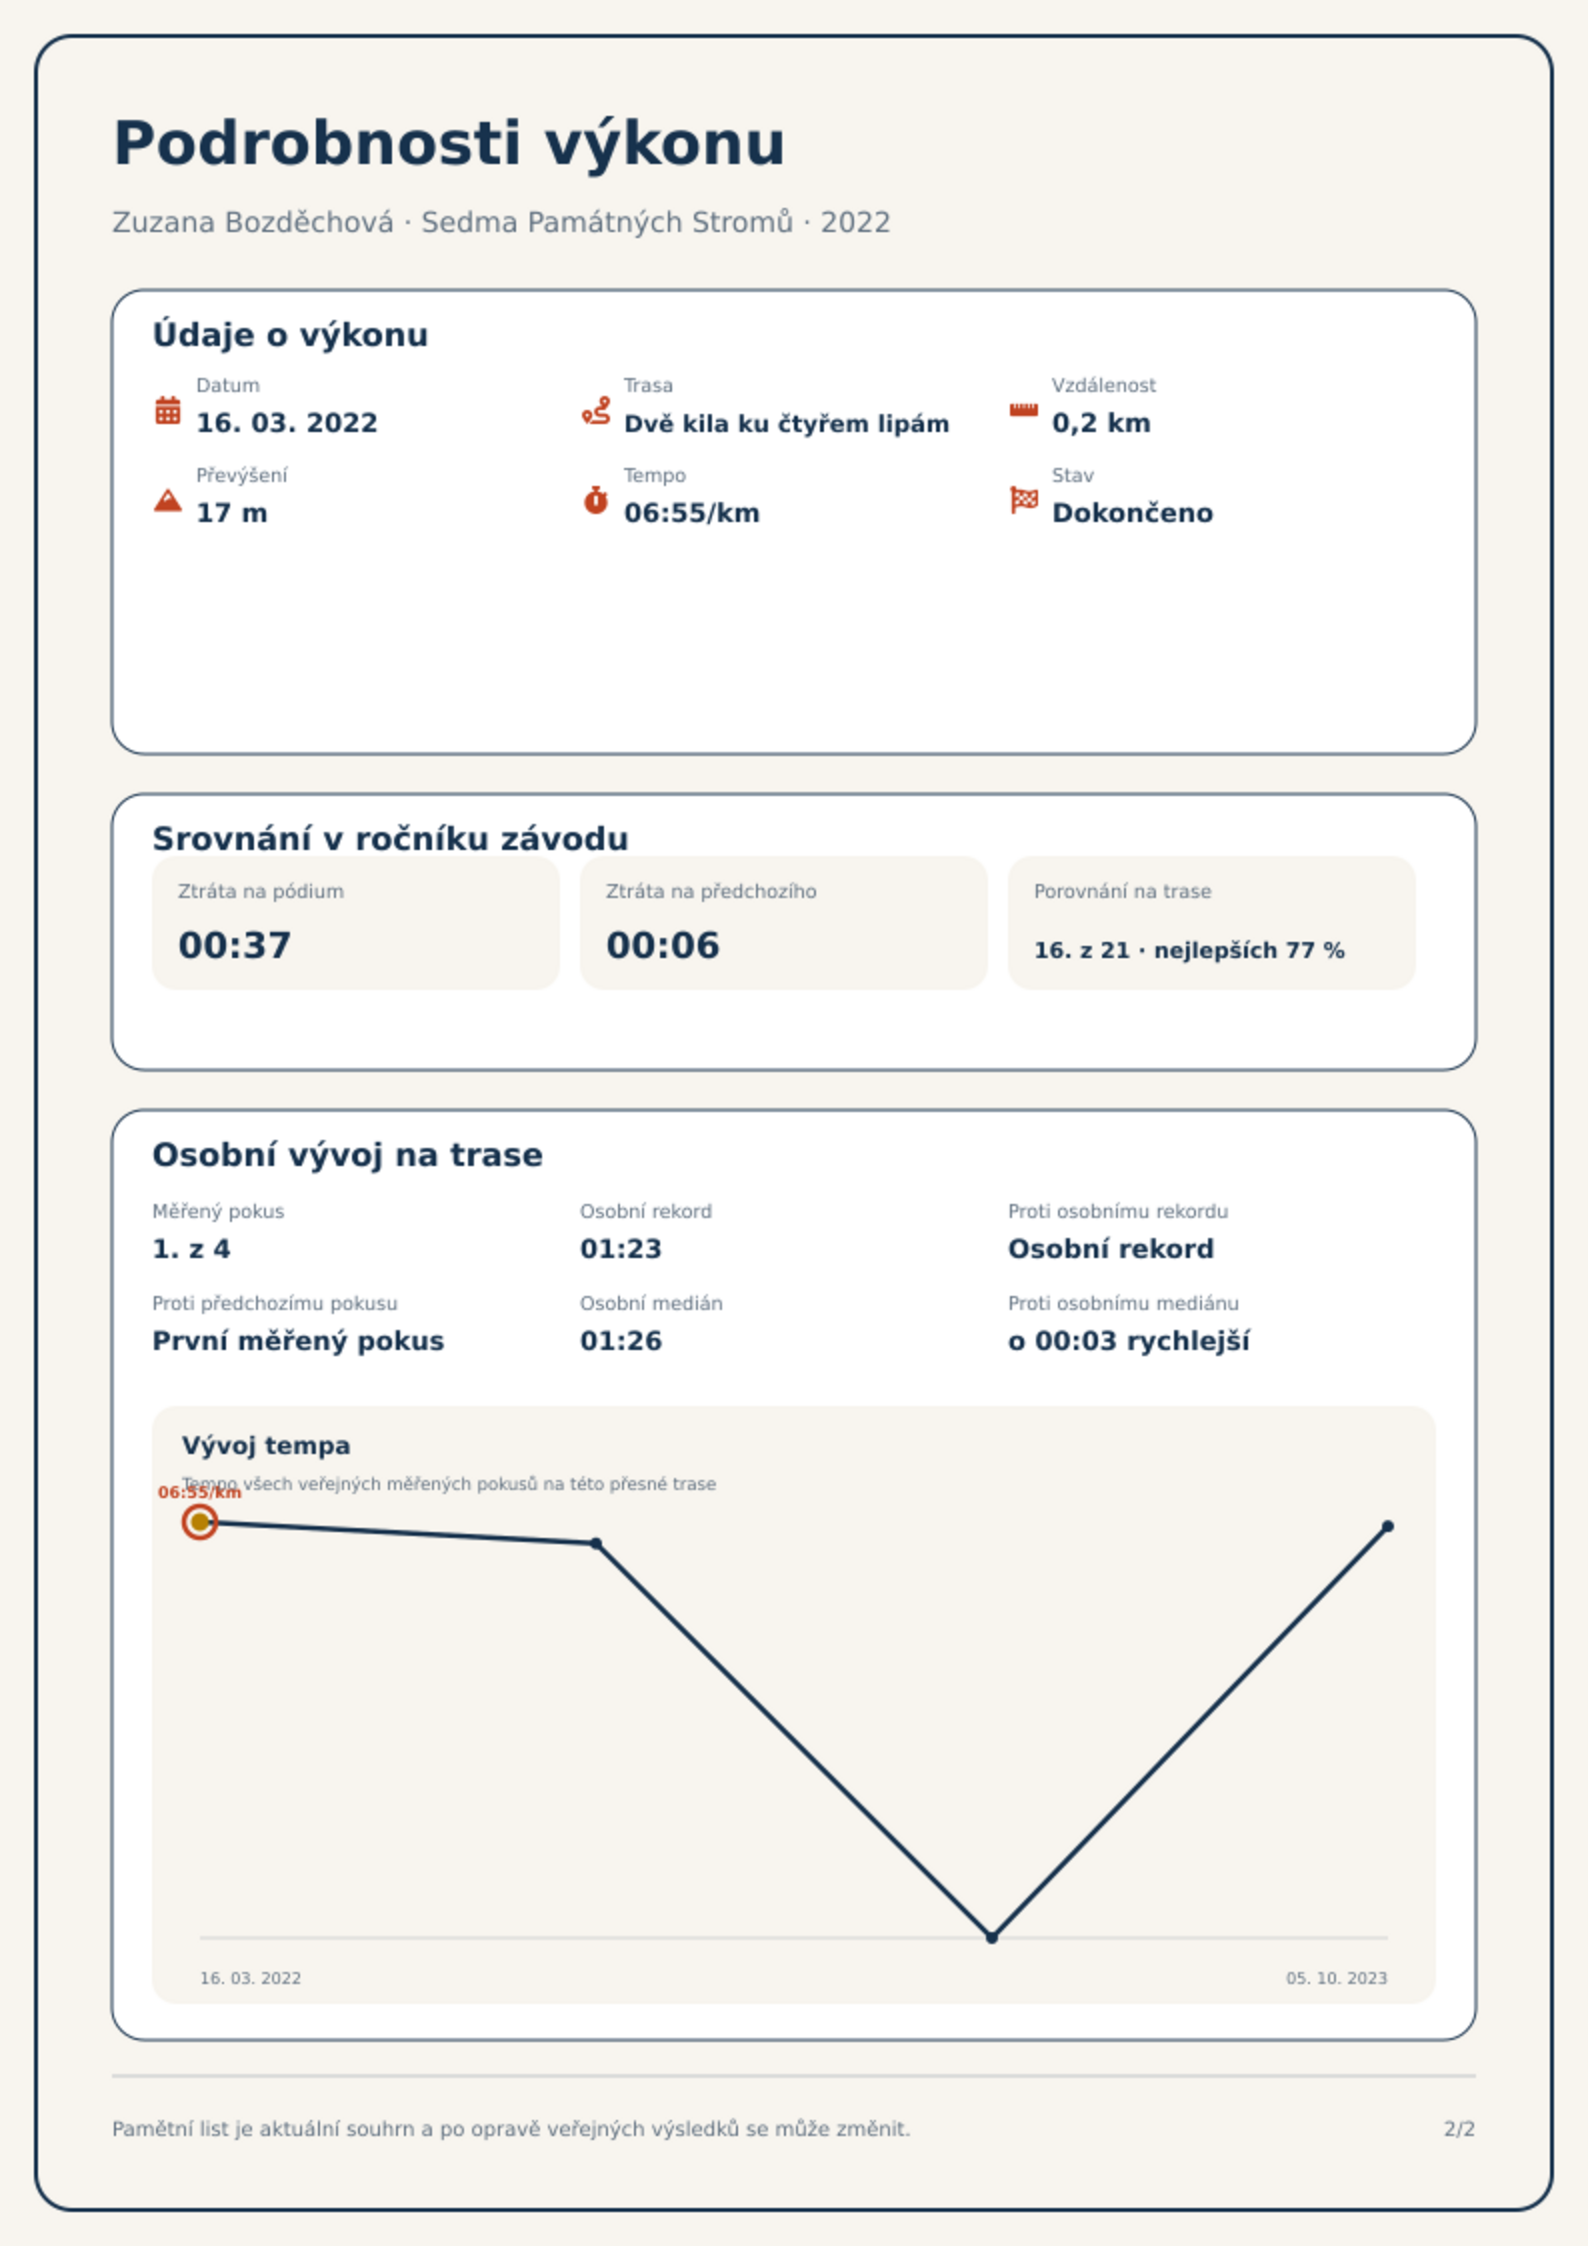Click the ruler icon beside Vzdálenost

pos(1023,410)
